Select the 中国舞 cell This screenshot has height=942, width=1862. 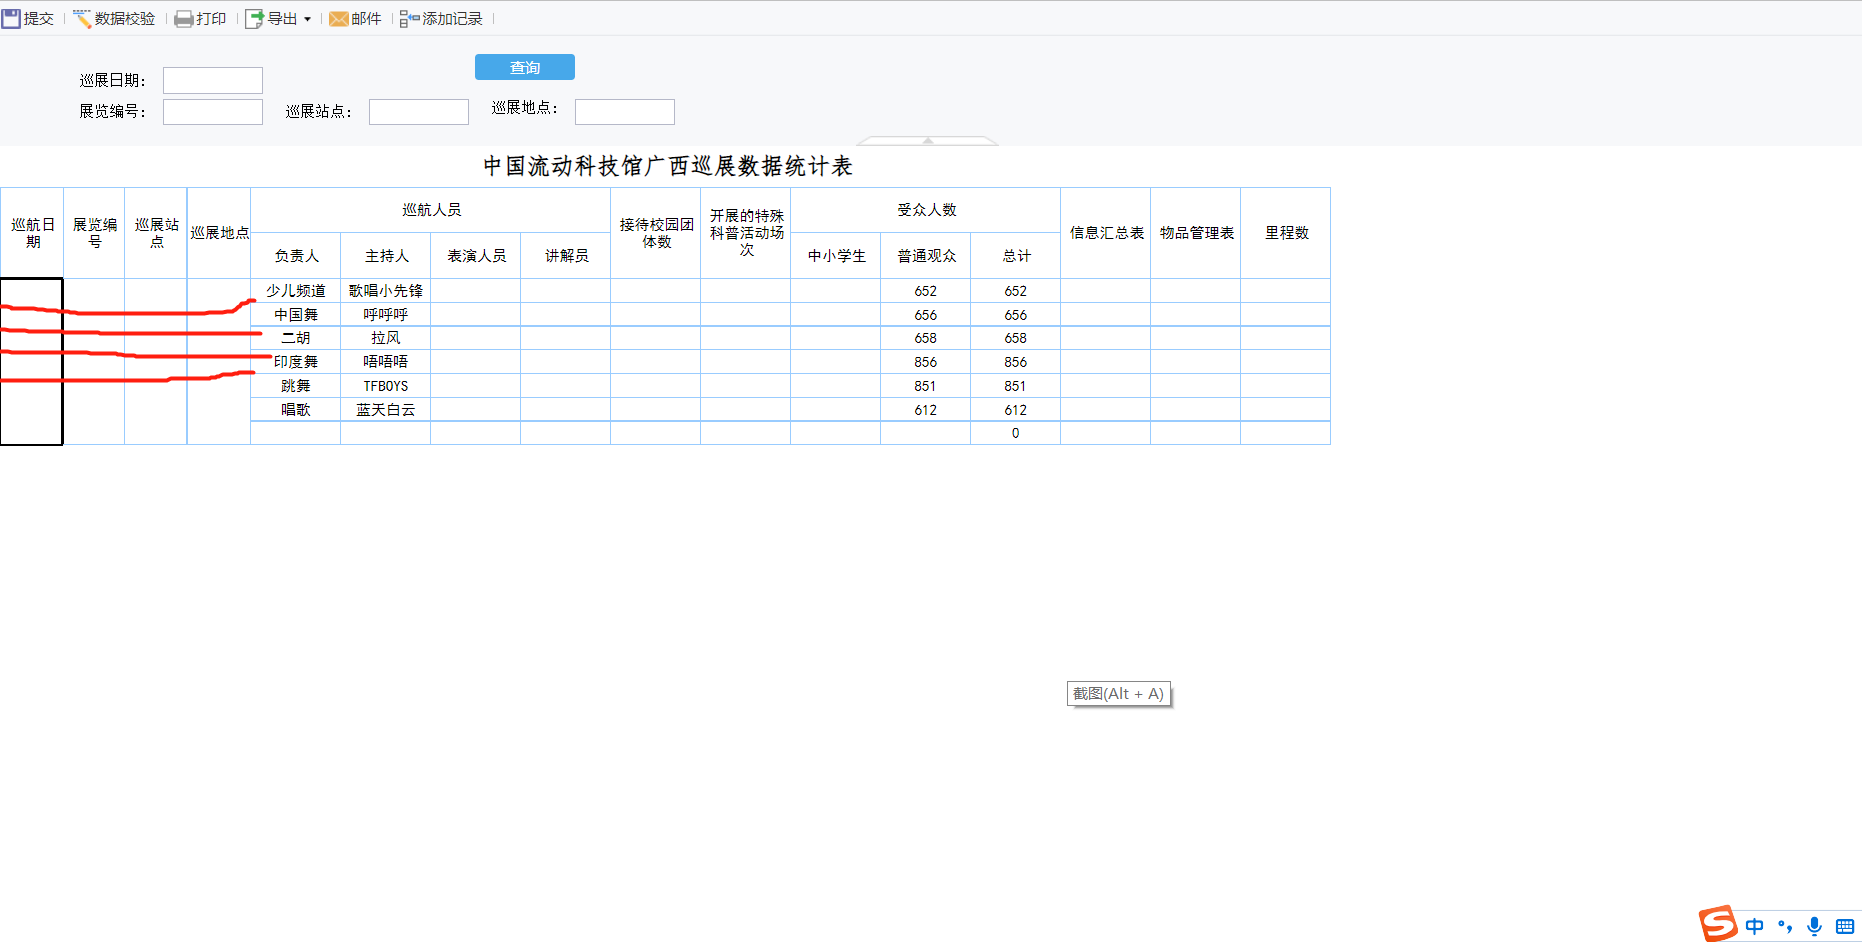point(296,315)
